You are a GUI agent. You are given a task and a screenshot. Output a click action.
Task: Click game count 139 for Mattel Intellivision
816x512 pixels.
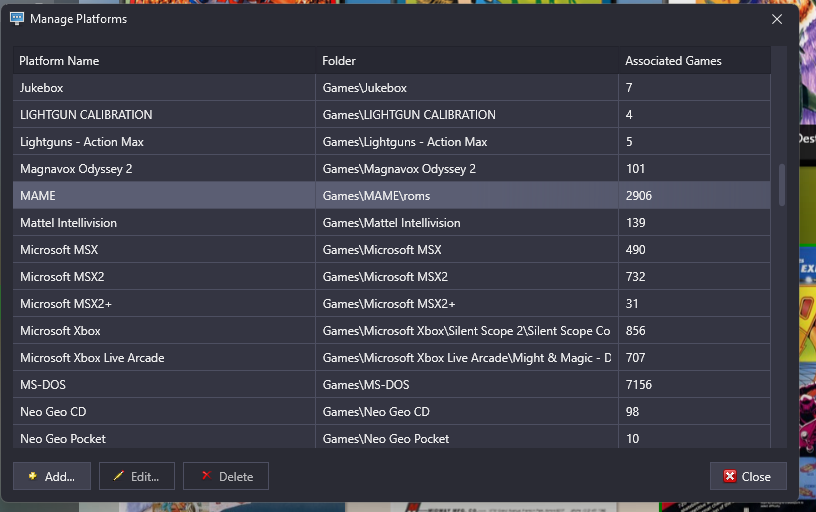pyautogui.click(x=635, y=223)
